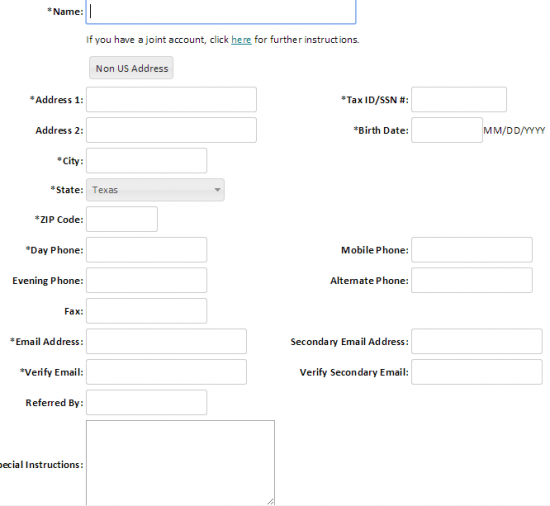Viewport: 550px width, 506px height.
Task: Select the Verify Email input
Action: click(166, 372)
